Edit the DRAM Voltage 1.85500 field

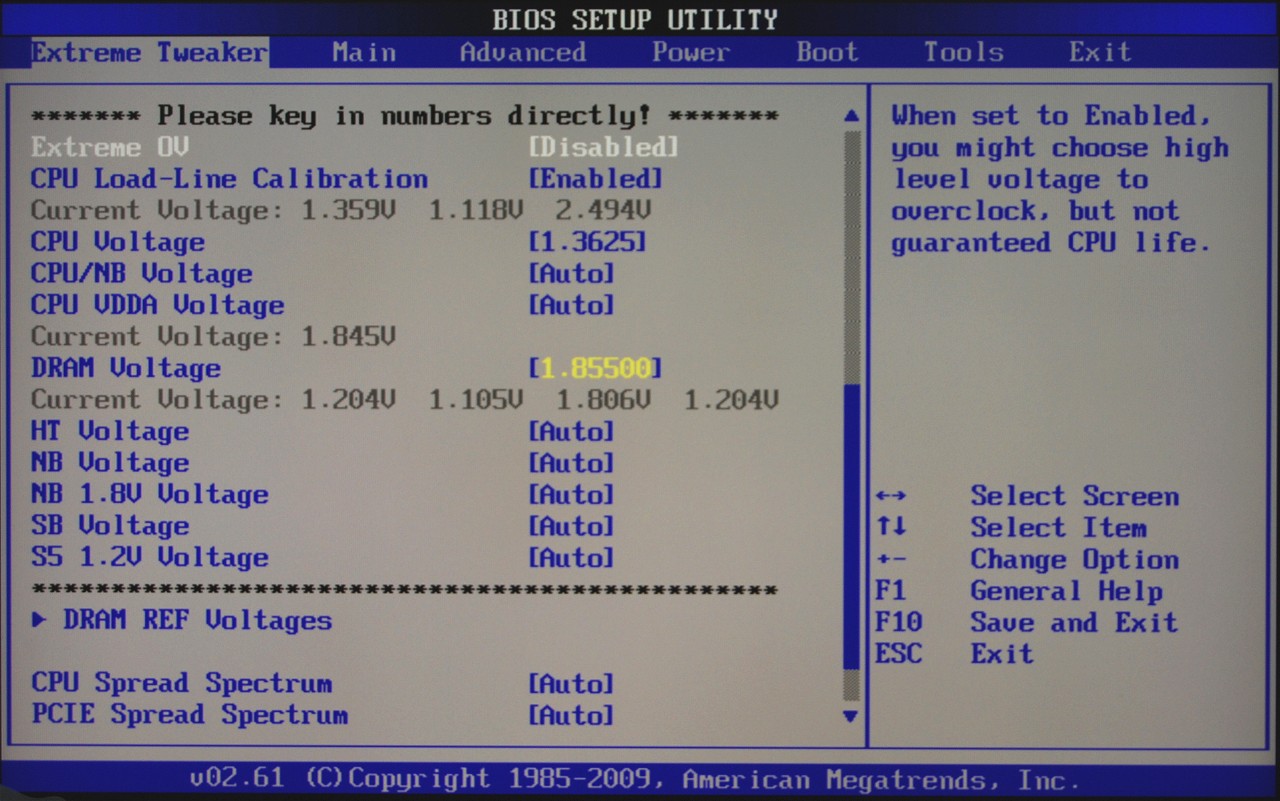[x=596, y=368]
